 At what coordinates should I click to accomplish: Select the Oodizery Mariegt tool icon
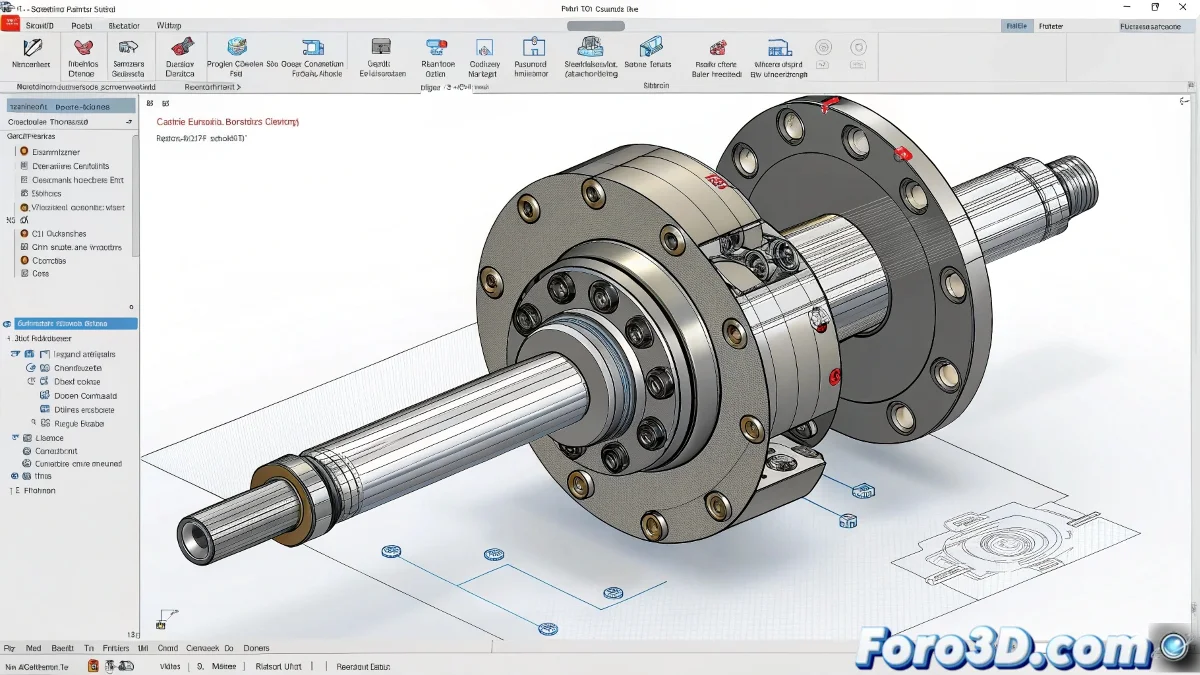point(484,47)
